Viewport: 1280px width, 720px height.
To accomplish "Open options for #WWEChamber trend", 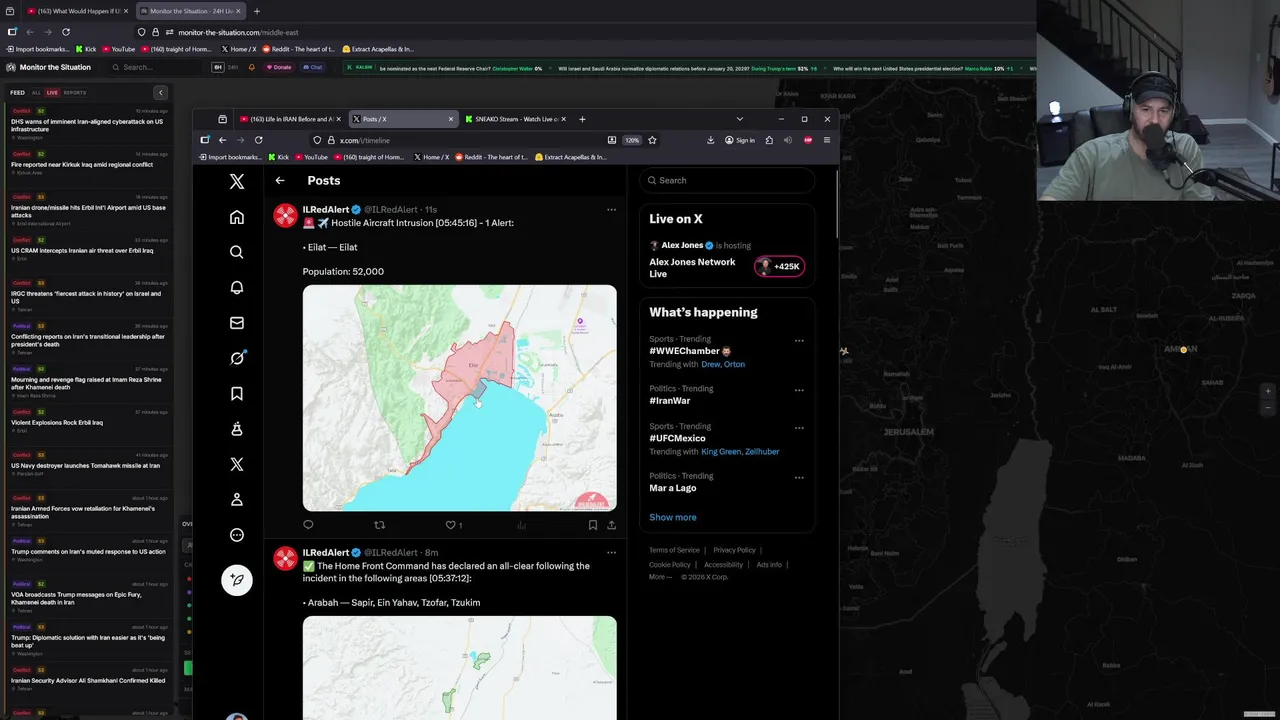I will pos(799,341).
